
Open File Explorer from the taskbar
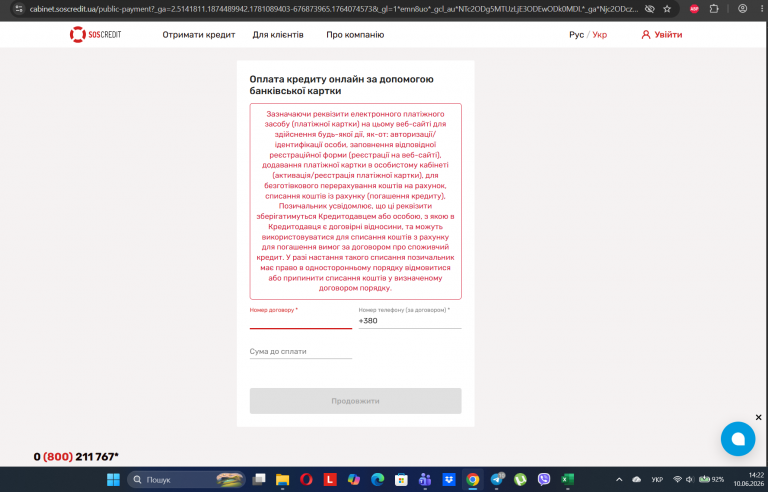pyautogui.click(x=283, y=479)
